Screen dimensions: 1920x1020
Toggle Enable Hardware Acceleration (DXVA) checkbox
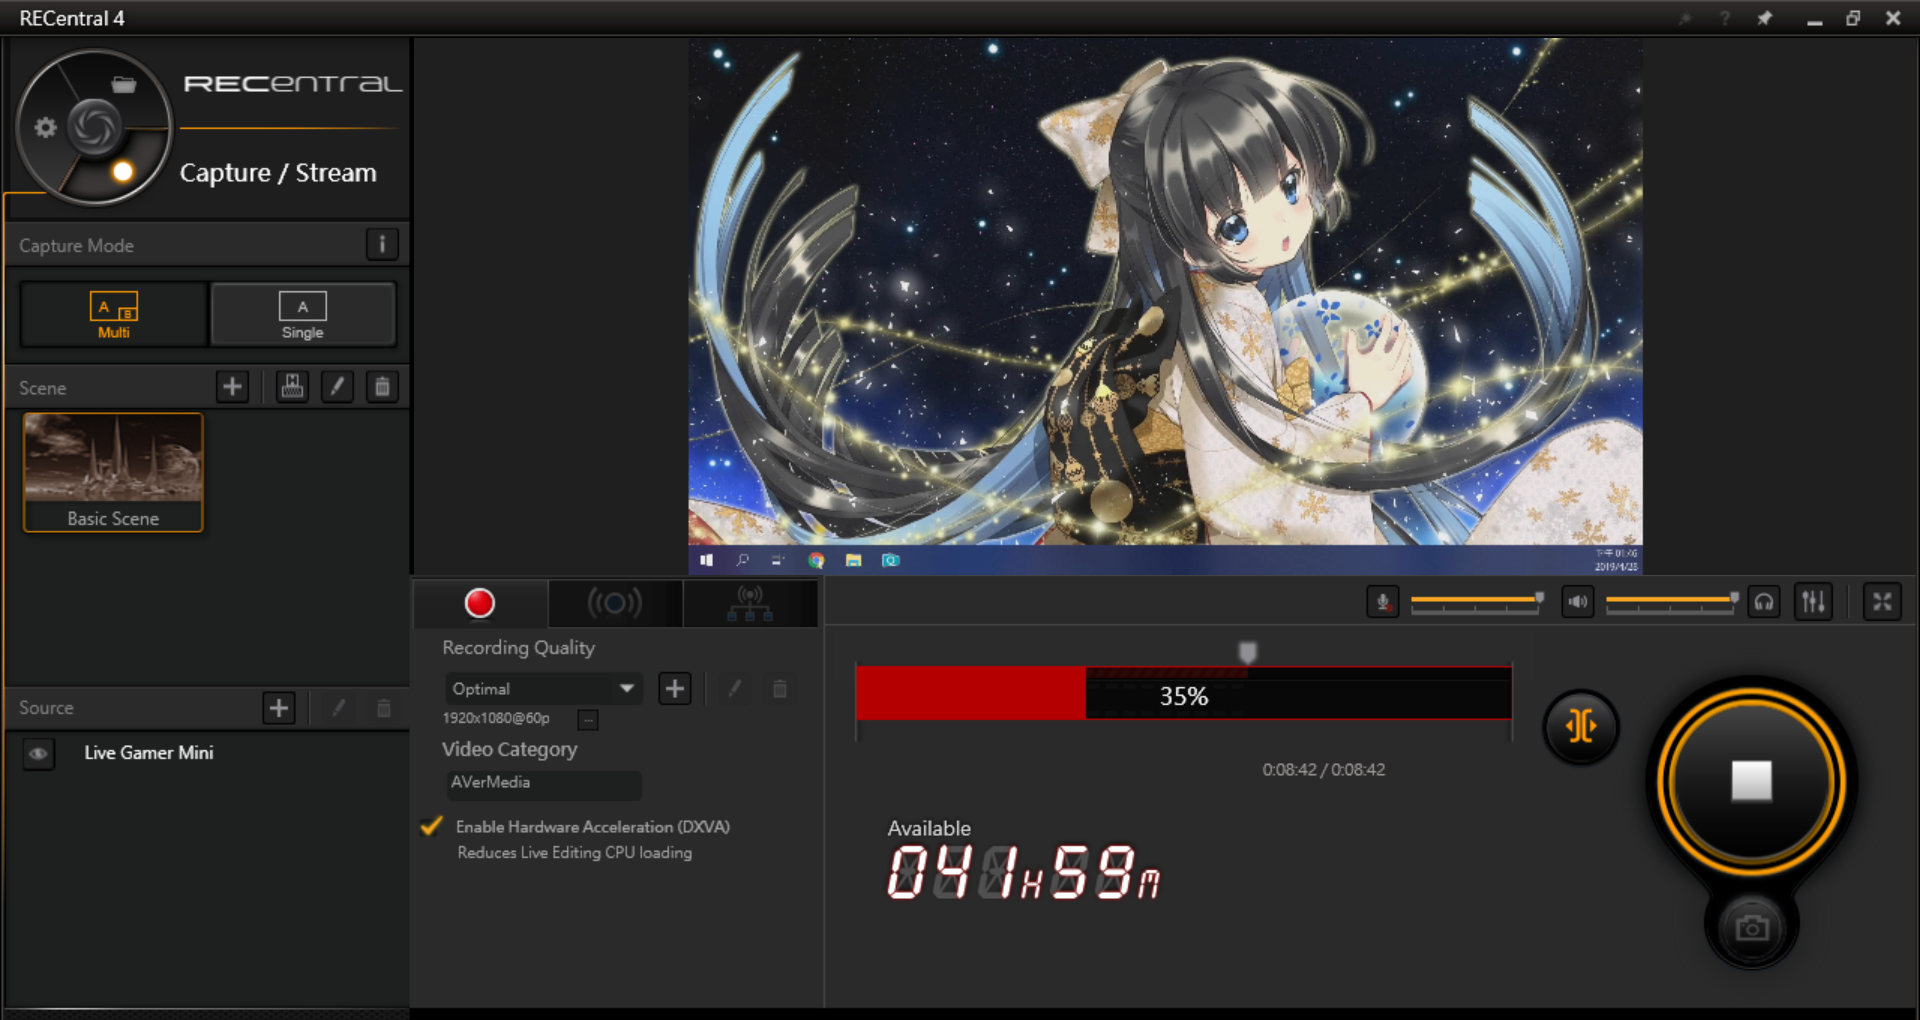432,826
